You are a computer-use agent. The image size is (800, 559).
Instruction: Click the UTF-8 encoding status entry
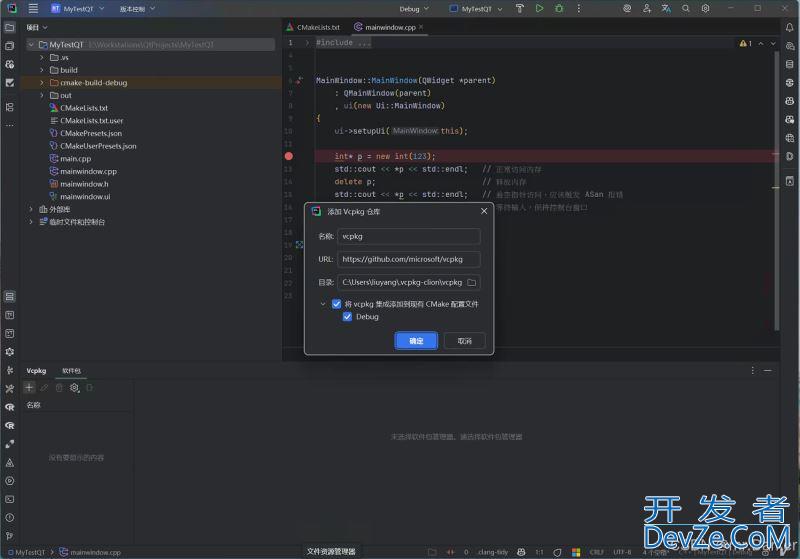tap(622, 552)
